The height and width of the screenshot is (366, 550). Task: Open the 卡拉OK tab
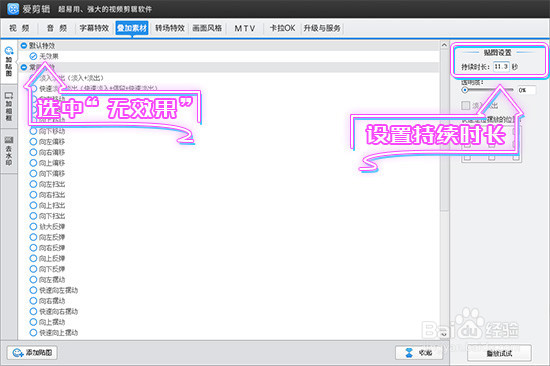coord(282,28)
